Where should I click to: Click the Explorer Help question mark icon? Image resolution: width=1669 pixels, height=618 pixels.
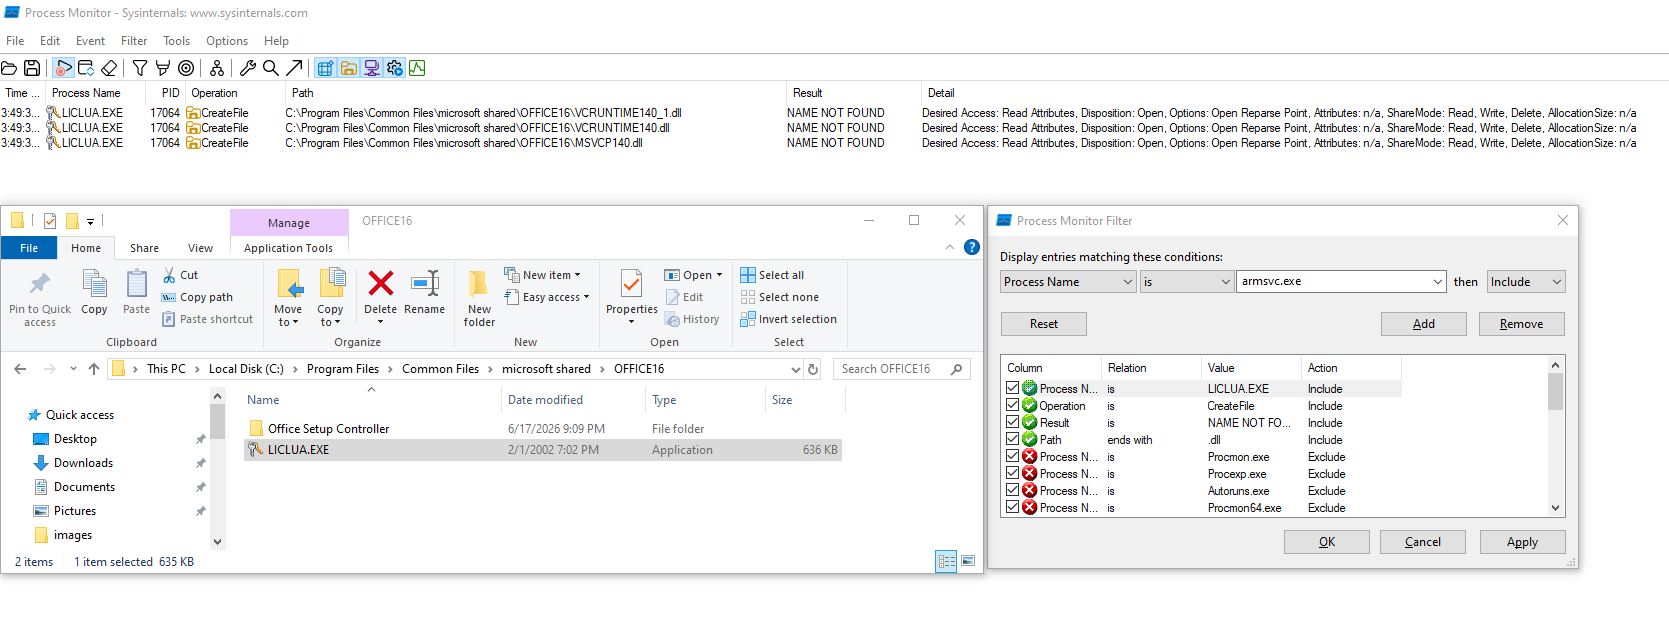[x=971, y=247]
